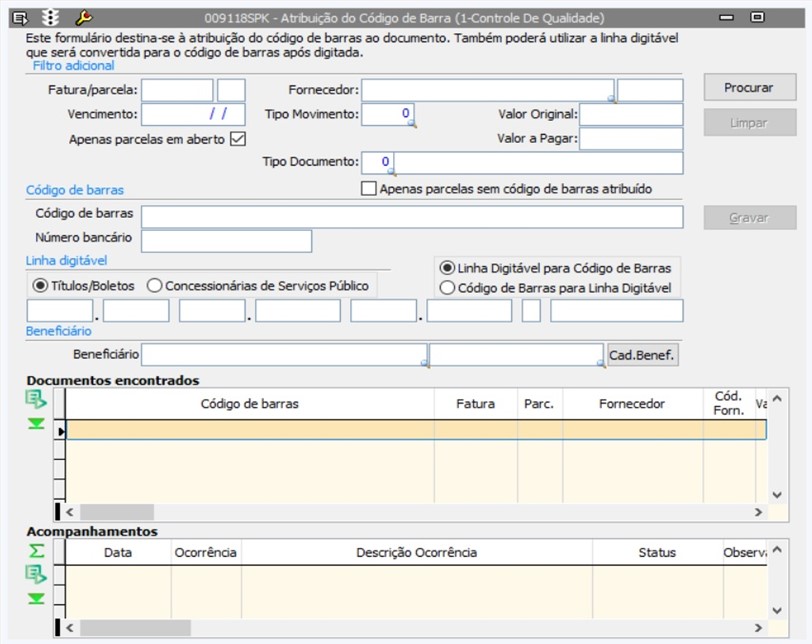Open the Beneficiário lookup dropdown
Viewport: 812px width, 644px height.
[424, 363]
